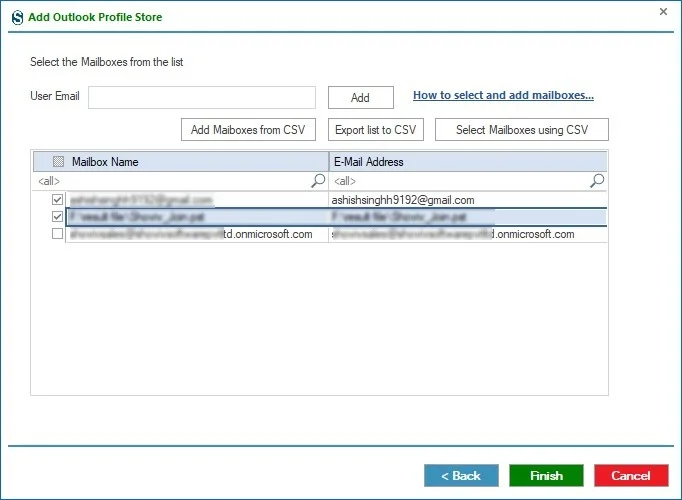Click the red Cancel button
This screenshot has width=682, height=500.
coord(631,475)
